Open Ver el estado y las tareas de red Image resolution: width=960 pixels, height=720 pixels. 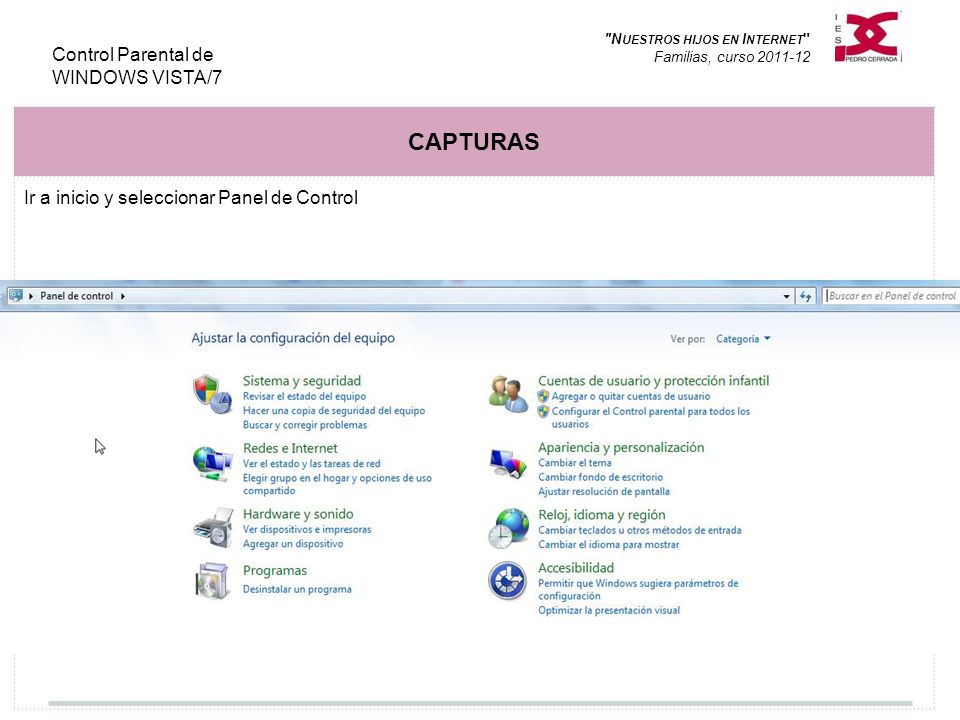click(x=312, y=463)
